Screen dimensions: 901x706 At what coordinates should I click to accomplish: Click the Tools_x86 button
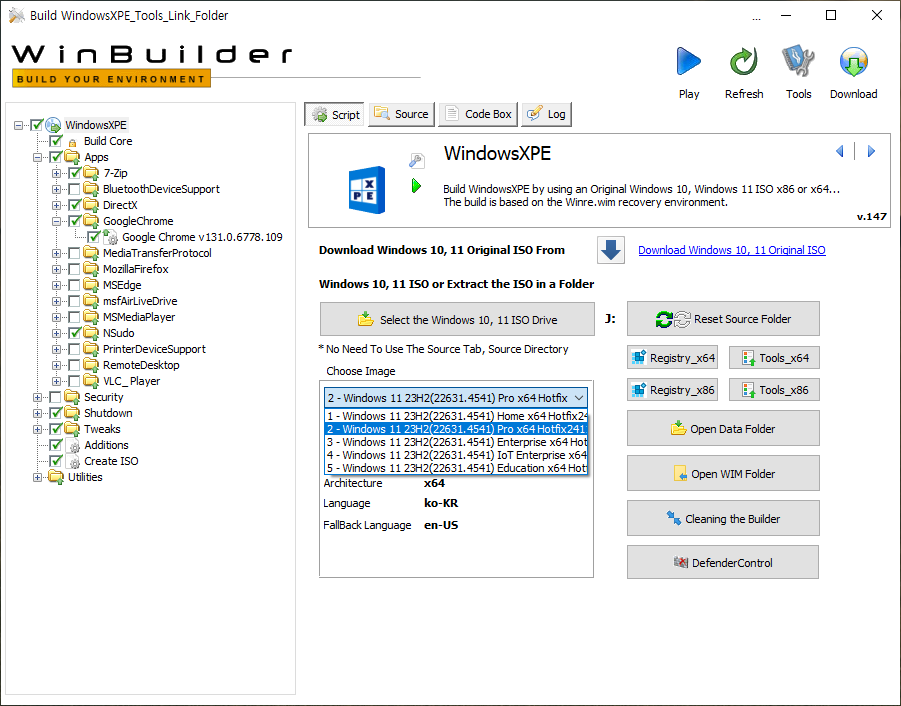(774, 390)
